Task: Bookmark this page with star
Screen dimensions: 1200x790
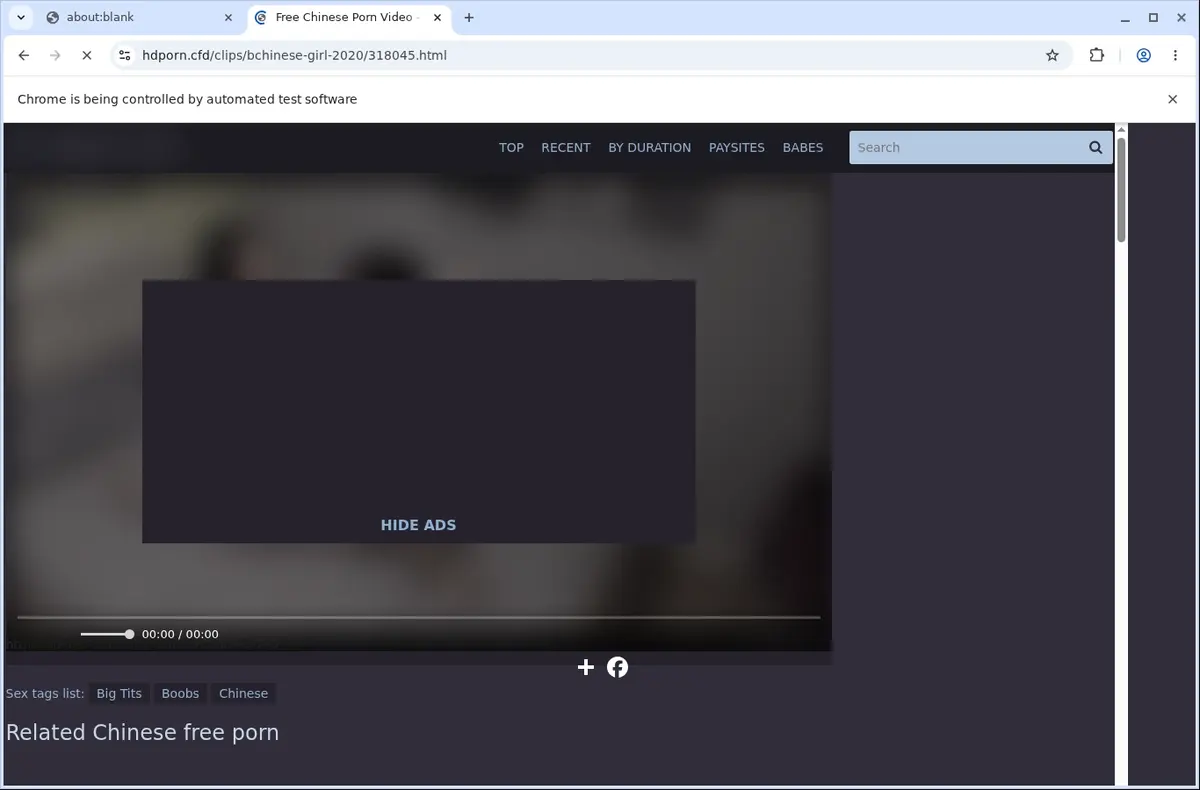Action: [x=1052, y=55]
